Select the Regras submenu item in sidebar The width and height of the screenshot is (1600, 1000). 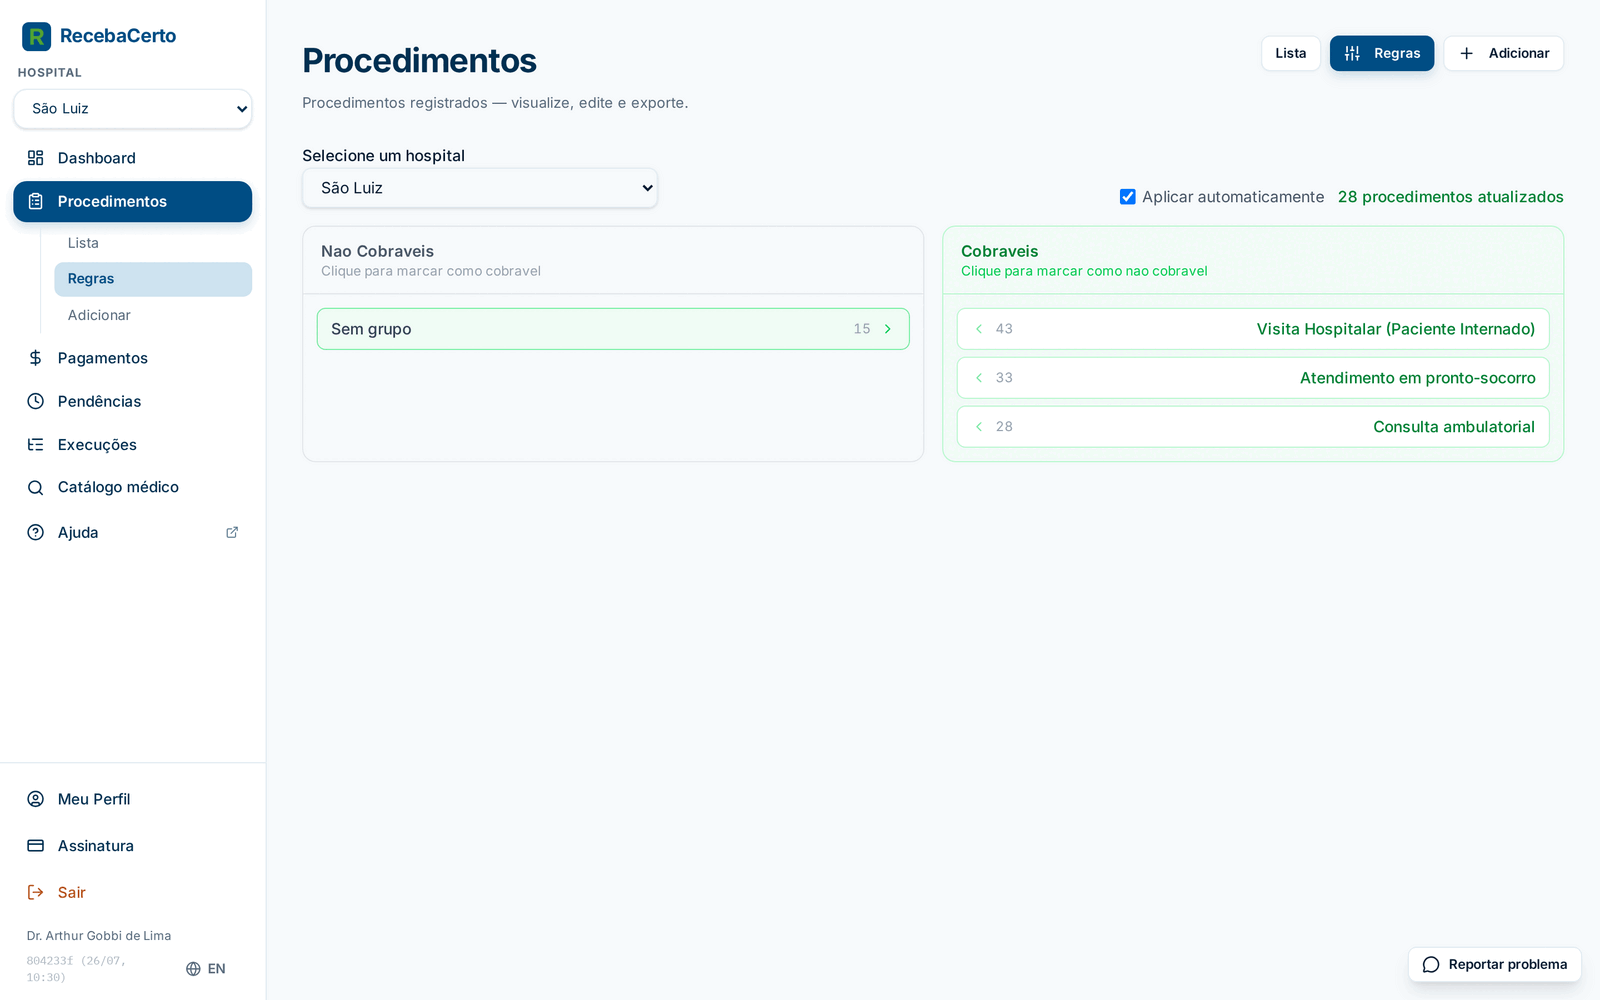(153, 279)
